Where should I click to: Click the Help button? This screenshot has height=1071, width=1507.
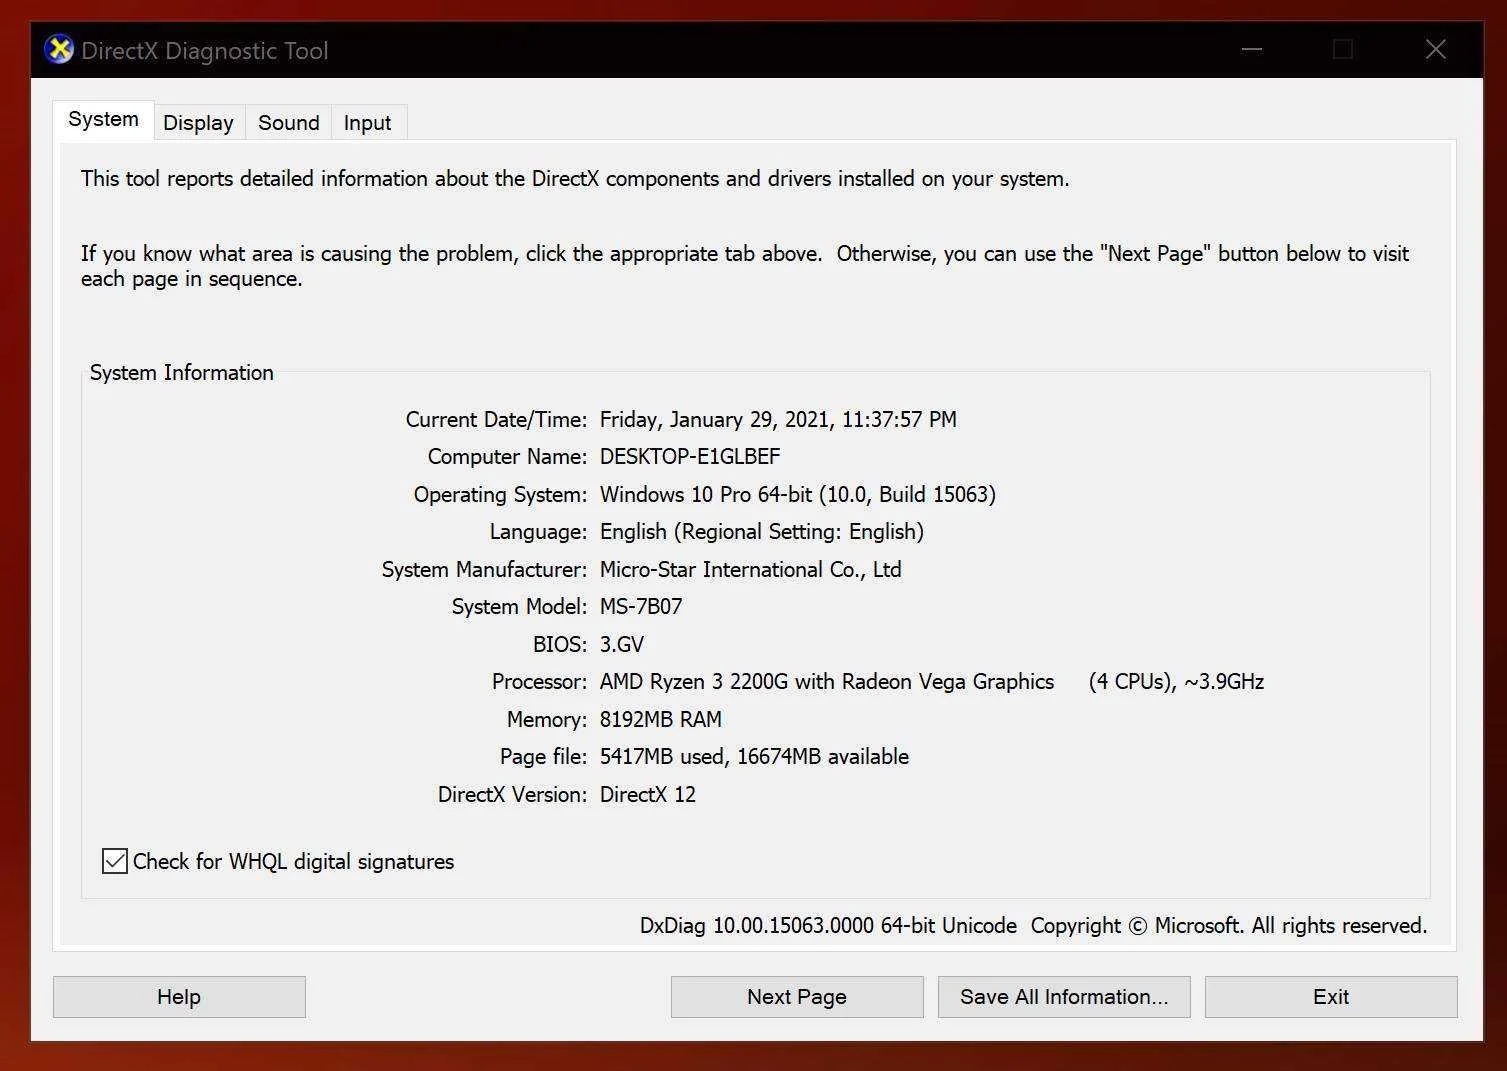[179, 997]
